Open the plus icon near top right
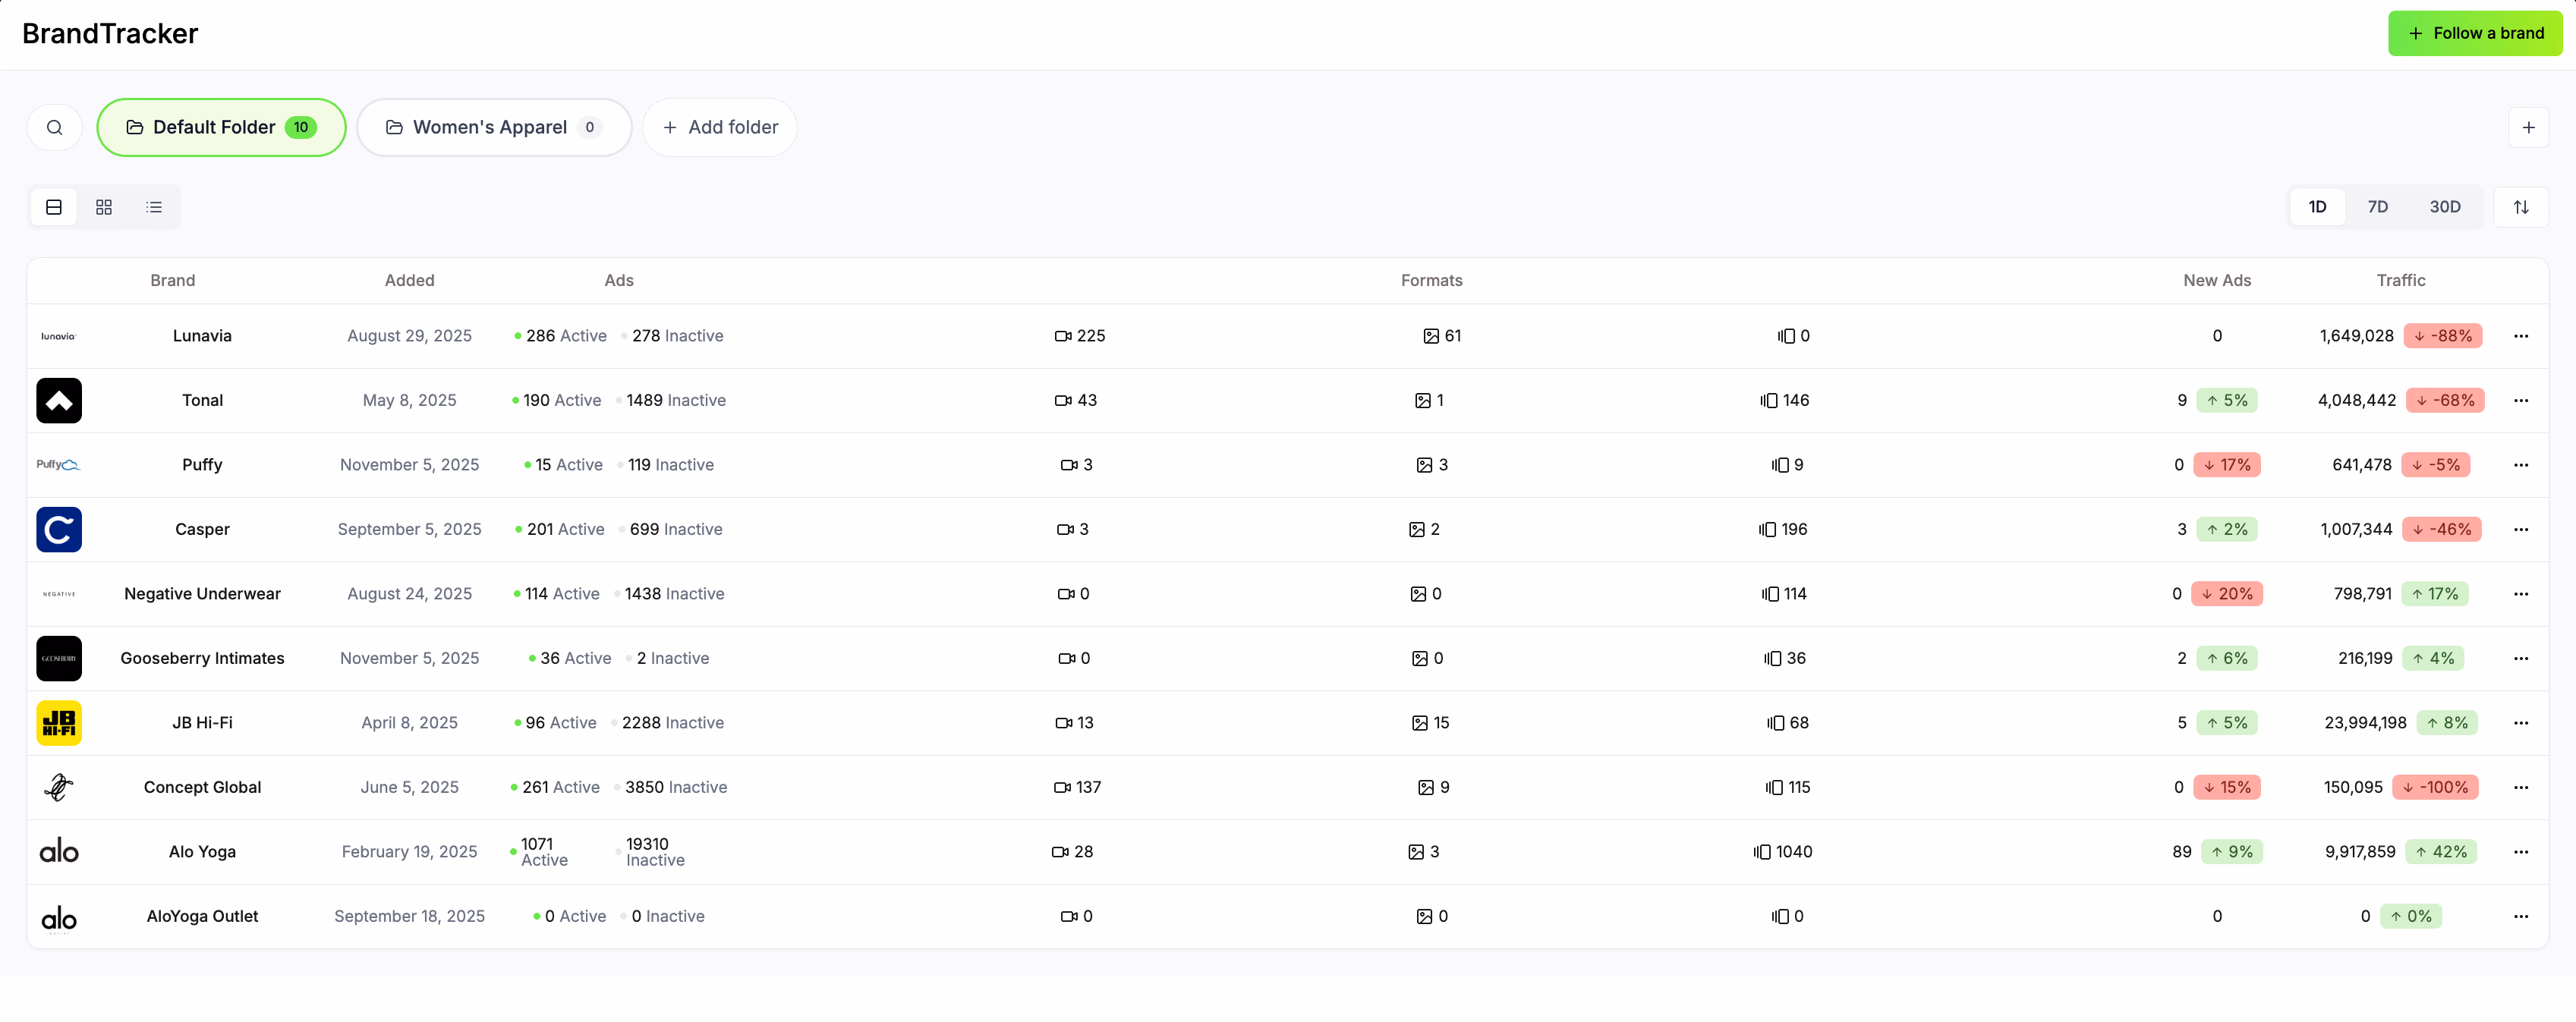The width and height of the screenshot is (2576, 1022). 2529,127
